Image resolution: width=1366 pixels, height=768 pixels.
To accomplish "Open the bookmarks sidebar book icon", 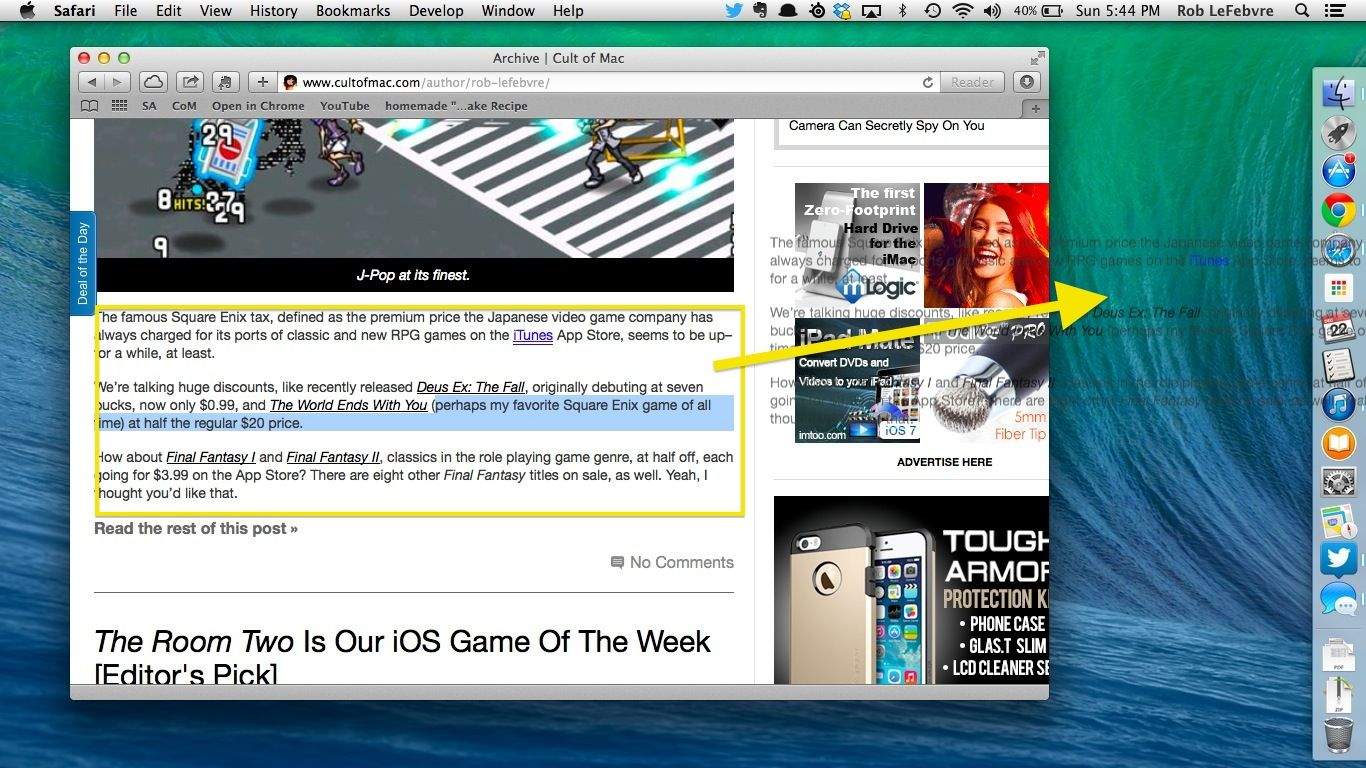I will pos(90,106).
